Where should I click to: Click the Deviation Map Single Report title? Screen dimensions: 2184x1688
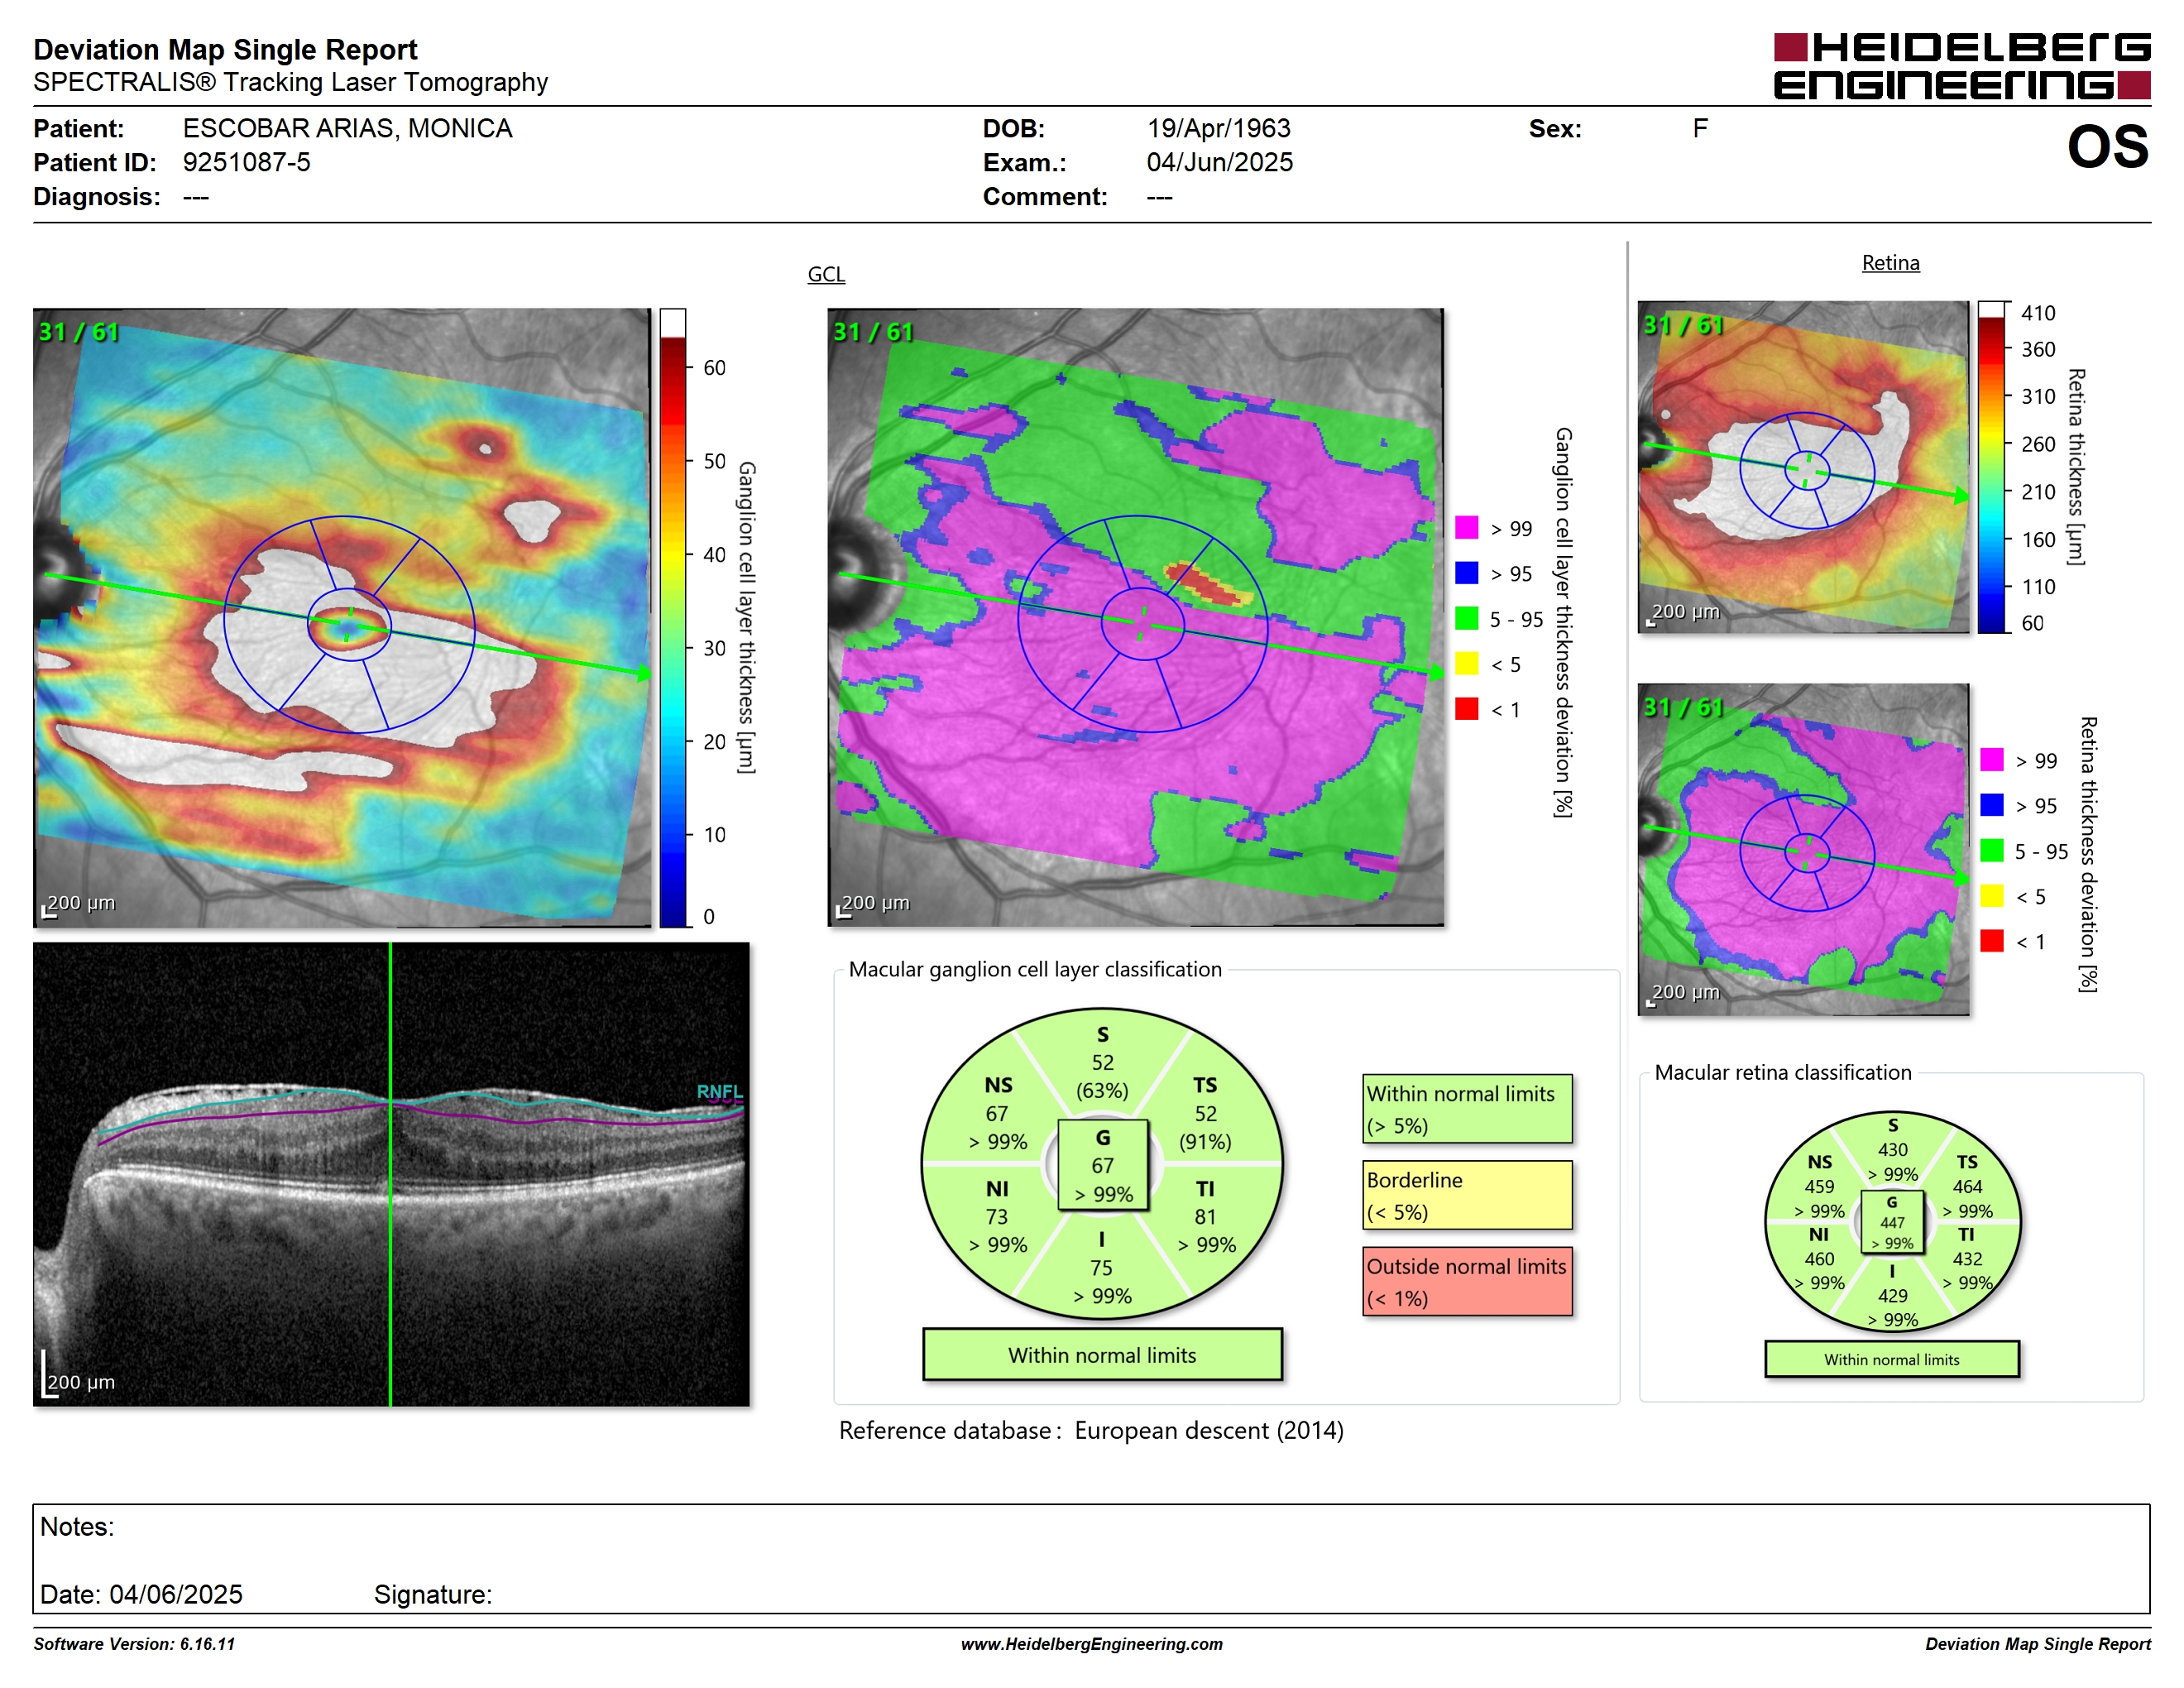[x=225, y=49]
